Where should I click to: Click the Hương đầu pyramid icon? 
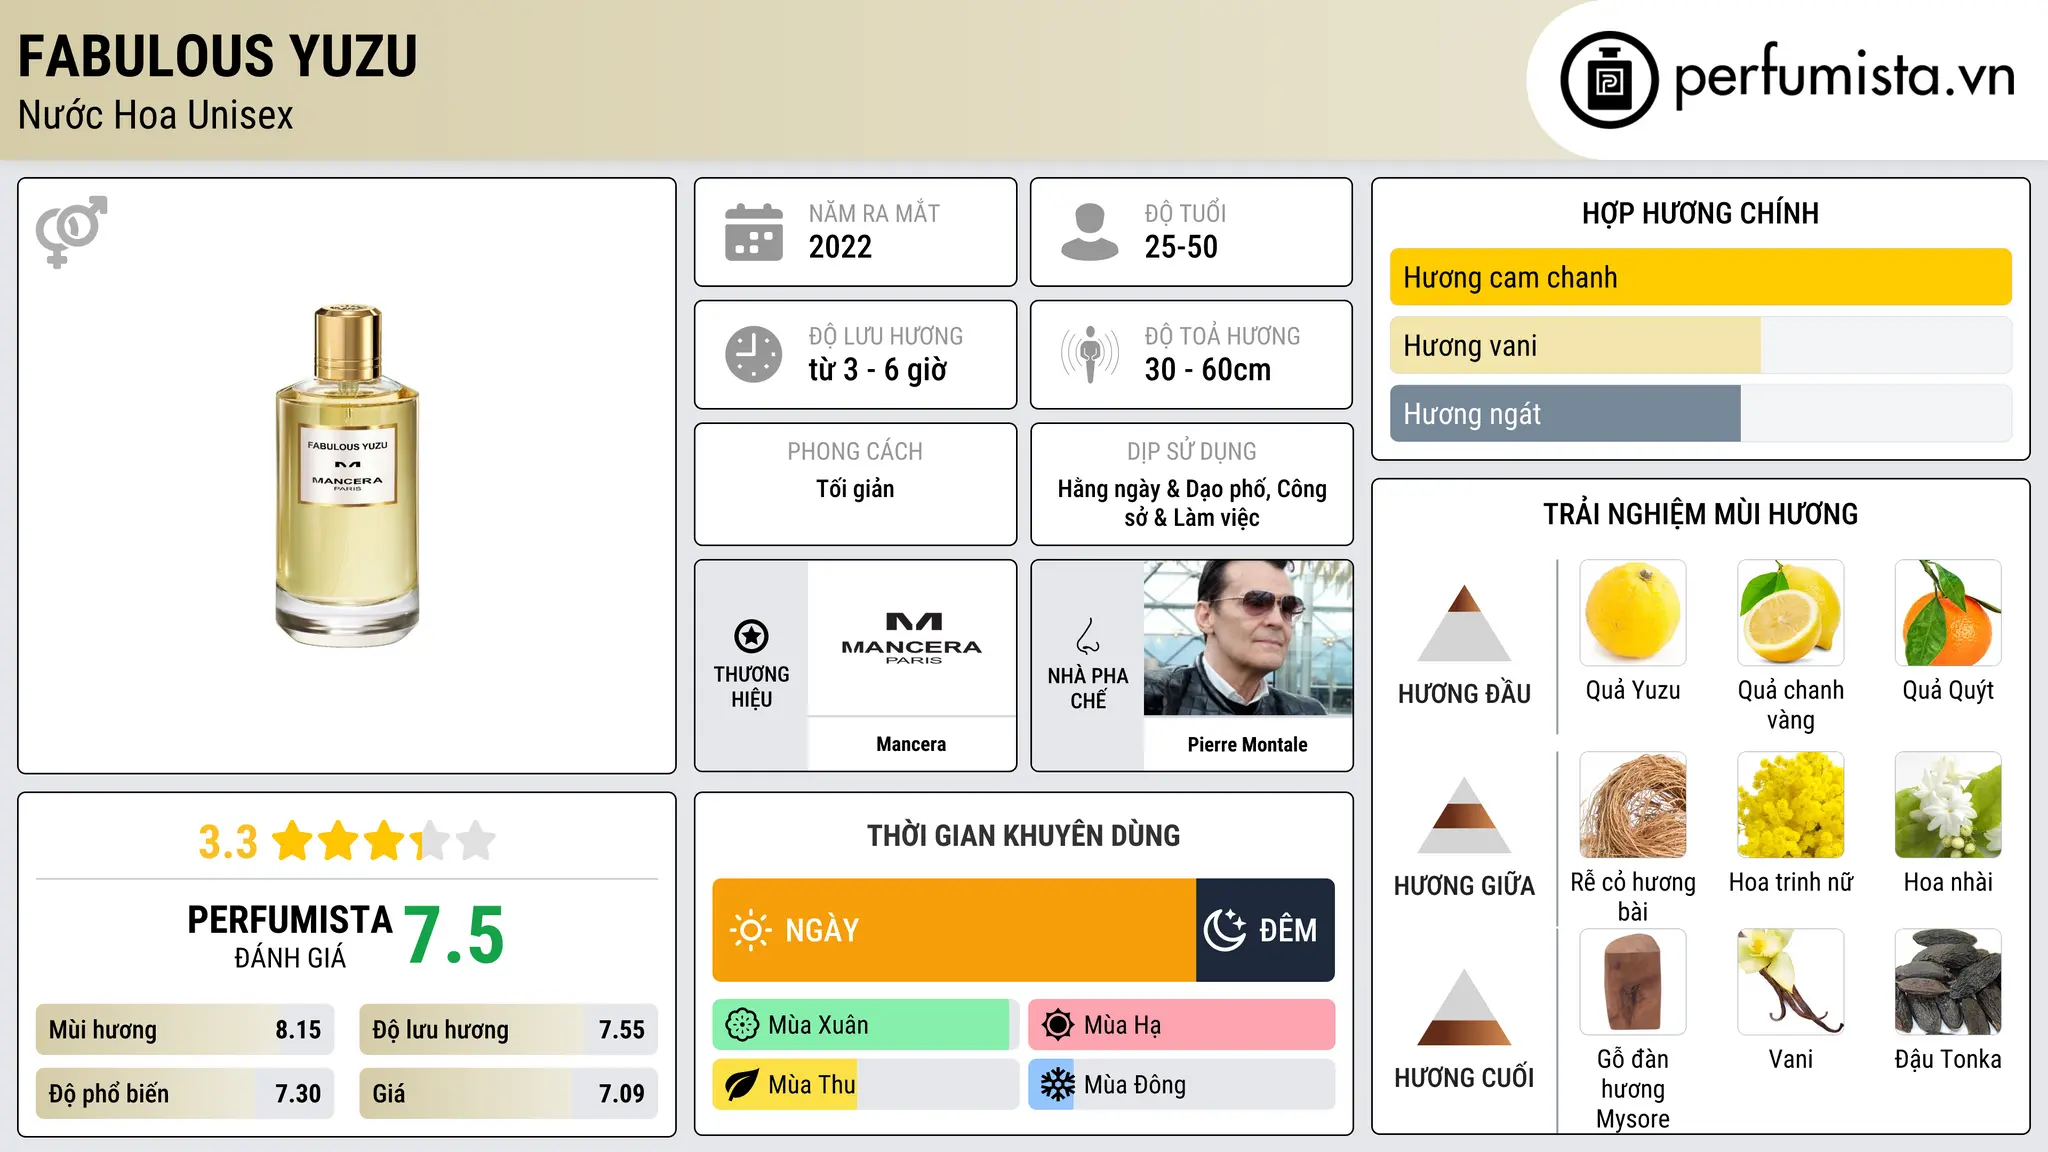(1464, 623)
